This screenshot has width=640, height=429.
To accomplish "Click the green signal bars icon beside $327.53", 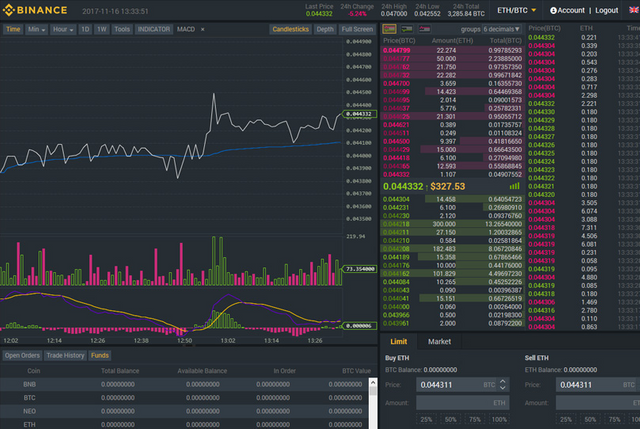I will point(514,186).
